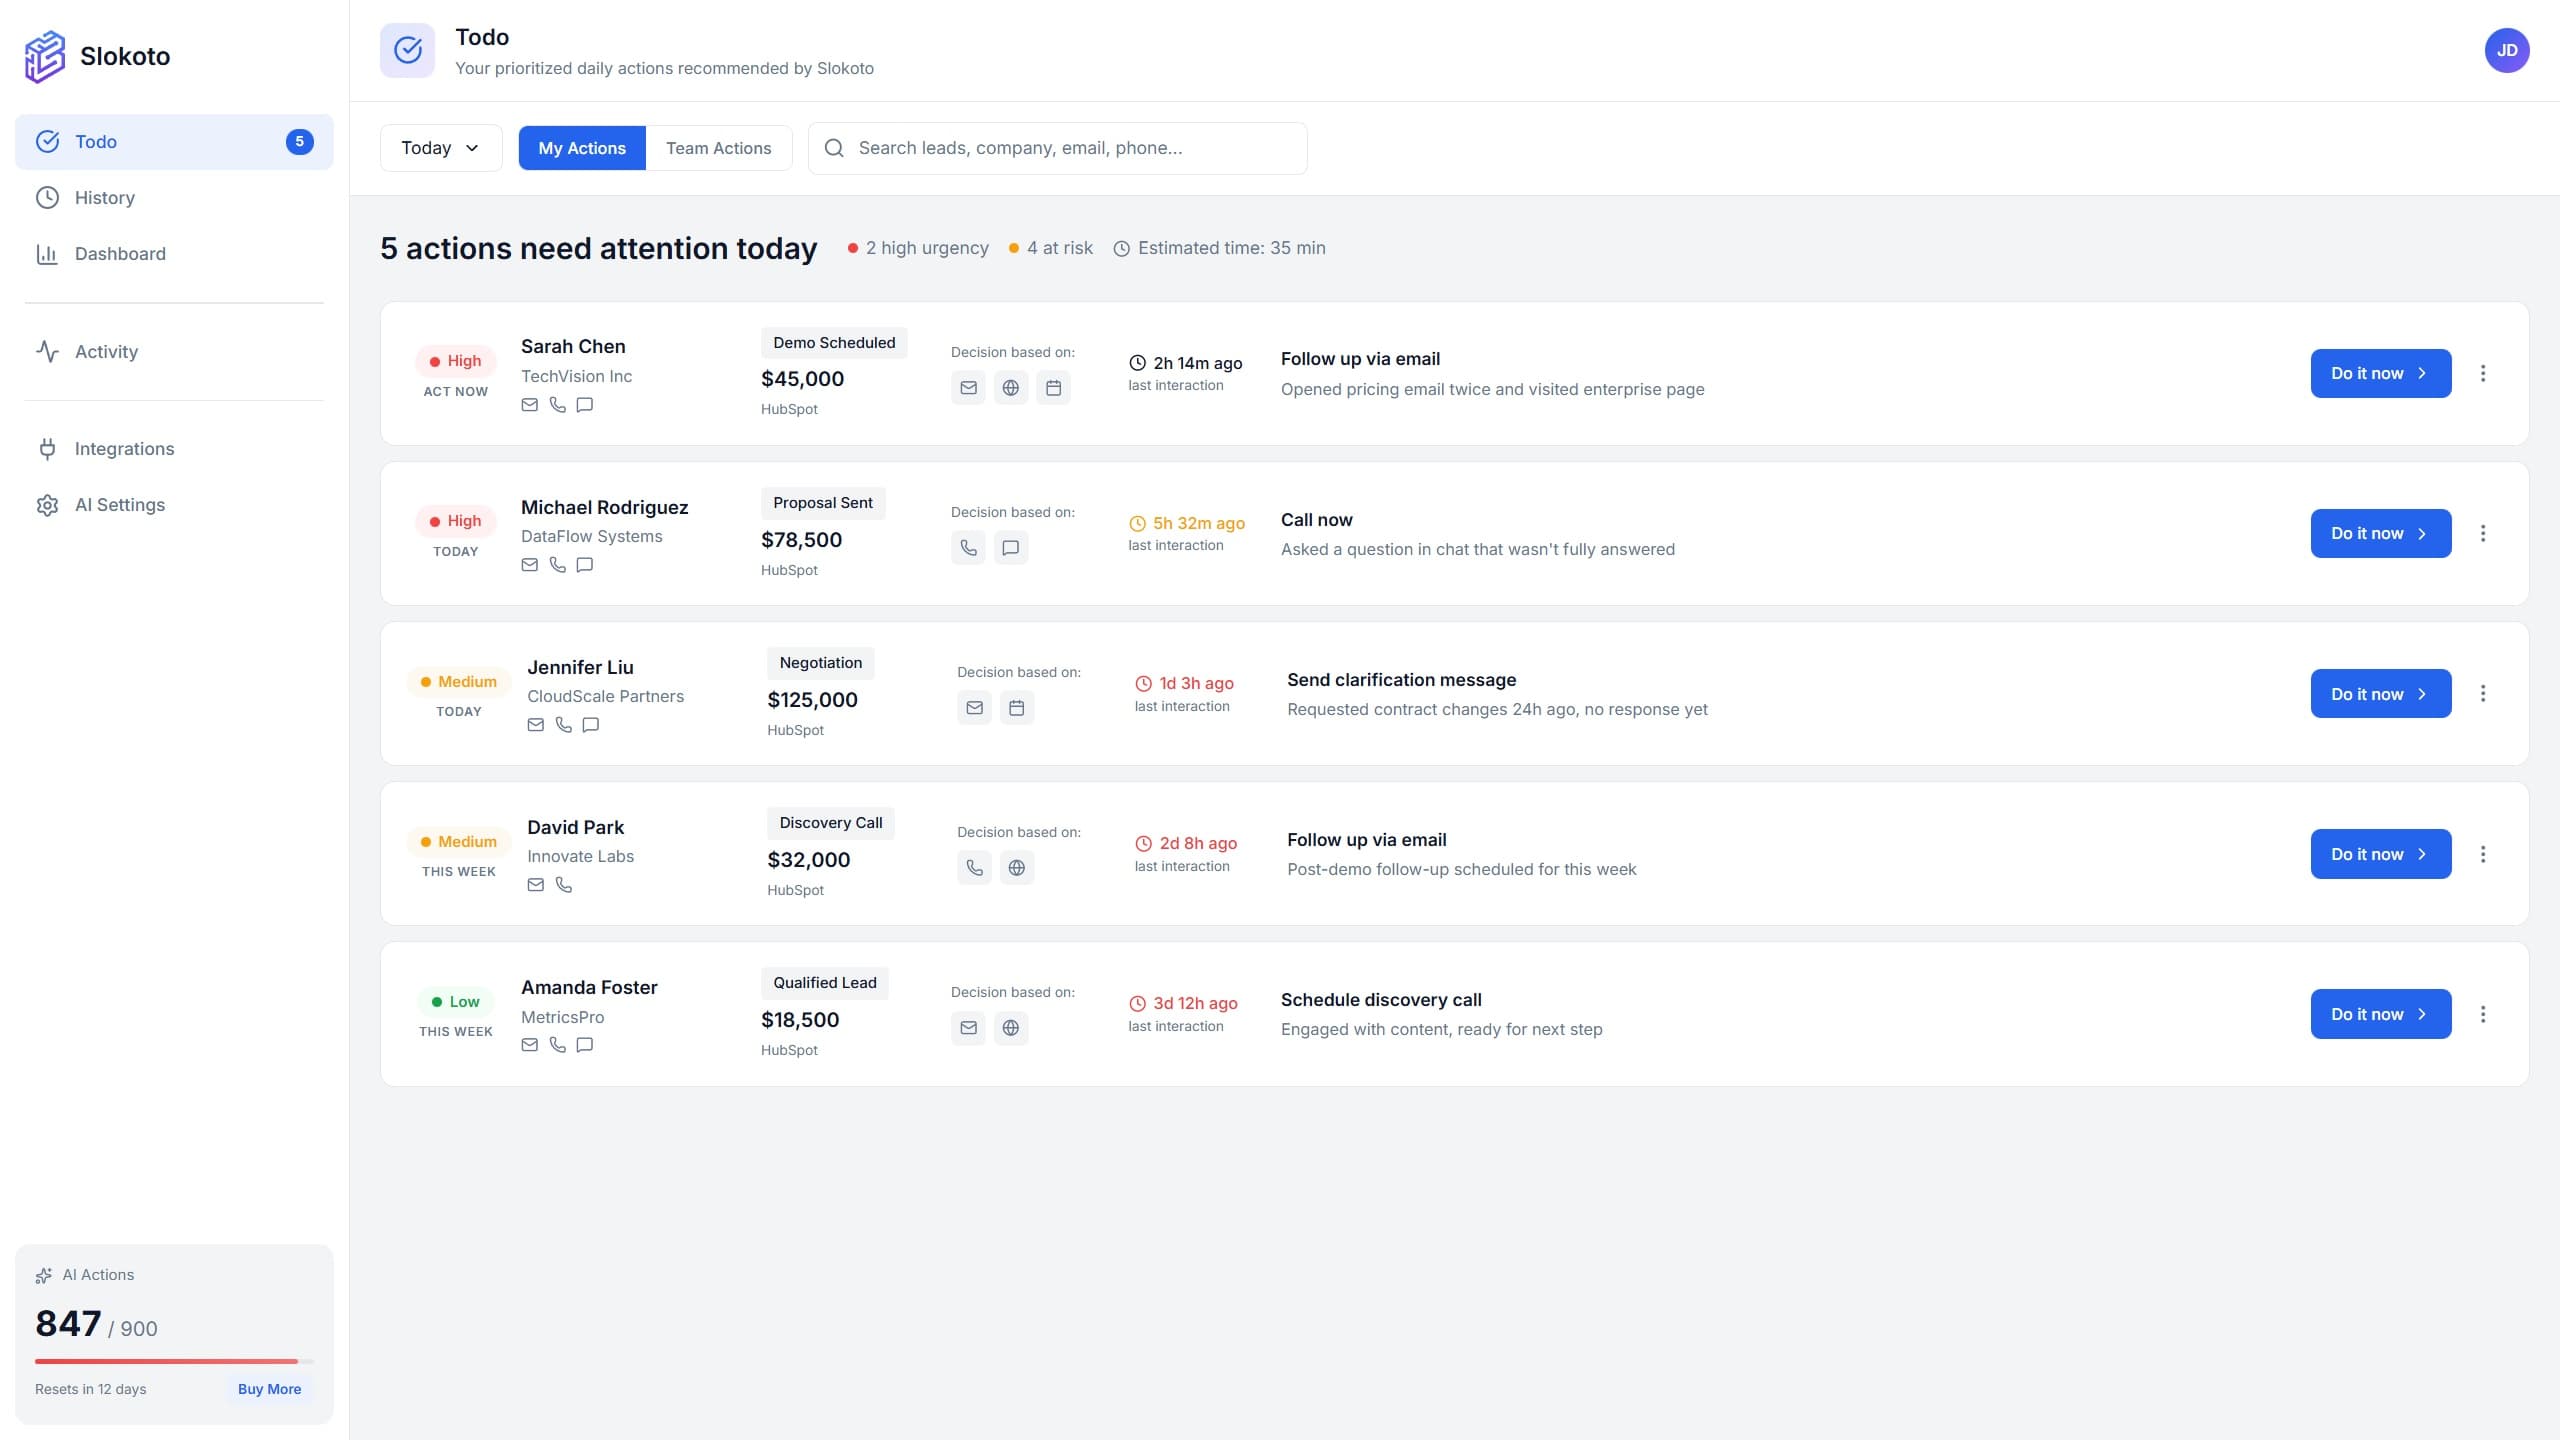Click the phone icon under Michael Rodriguez
The height and width of the screenshot is (1440, 2560).
(557, 564)
